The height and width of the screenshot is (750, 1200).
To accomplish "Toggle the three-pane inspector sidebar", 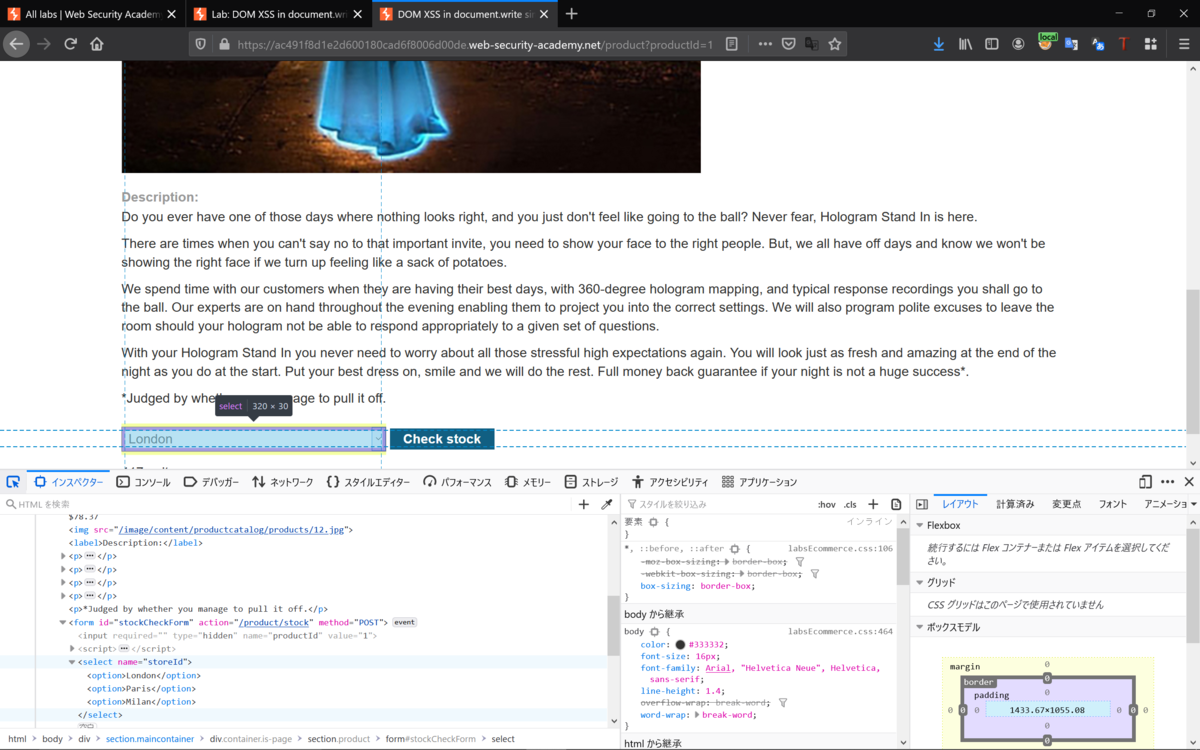I will point(922,504).
